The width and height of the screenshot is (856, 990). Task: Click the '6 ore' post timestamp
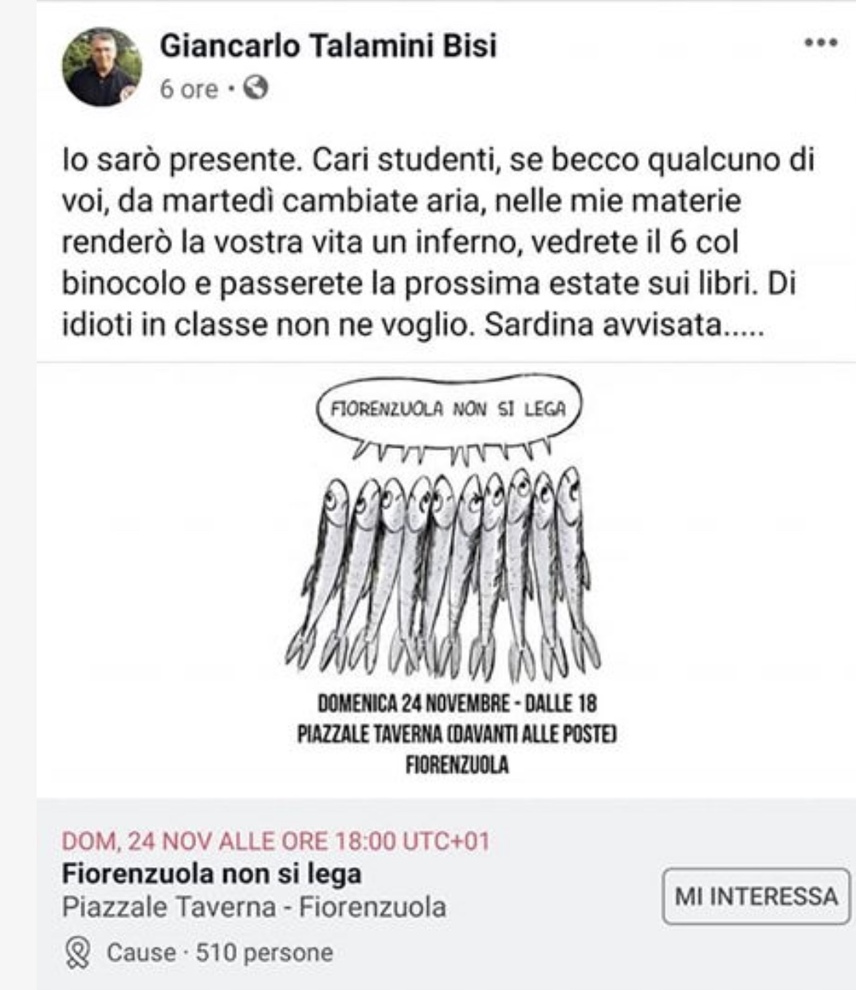189,89
